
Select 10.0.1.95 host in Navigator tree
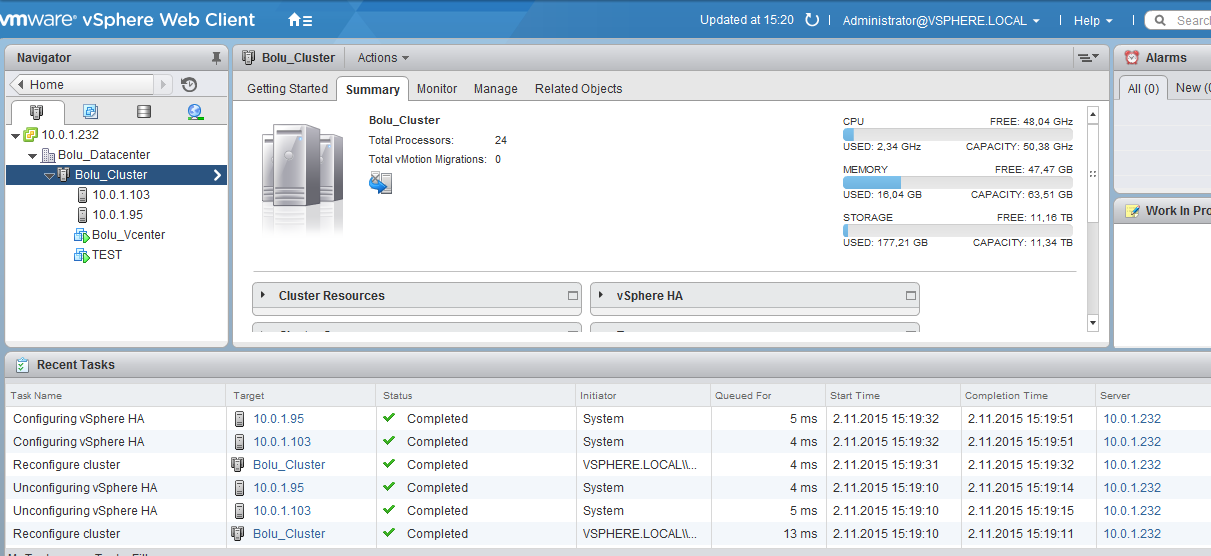tap(118, 215)
